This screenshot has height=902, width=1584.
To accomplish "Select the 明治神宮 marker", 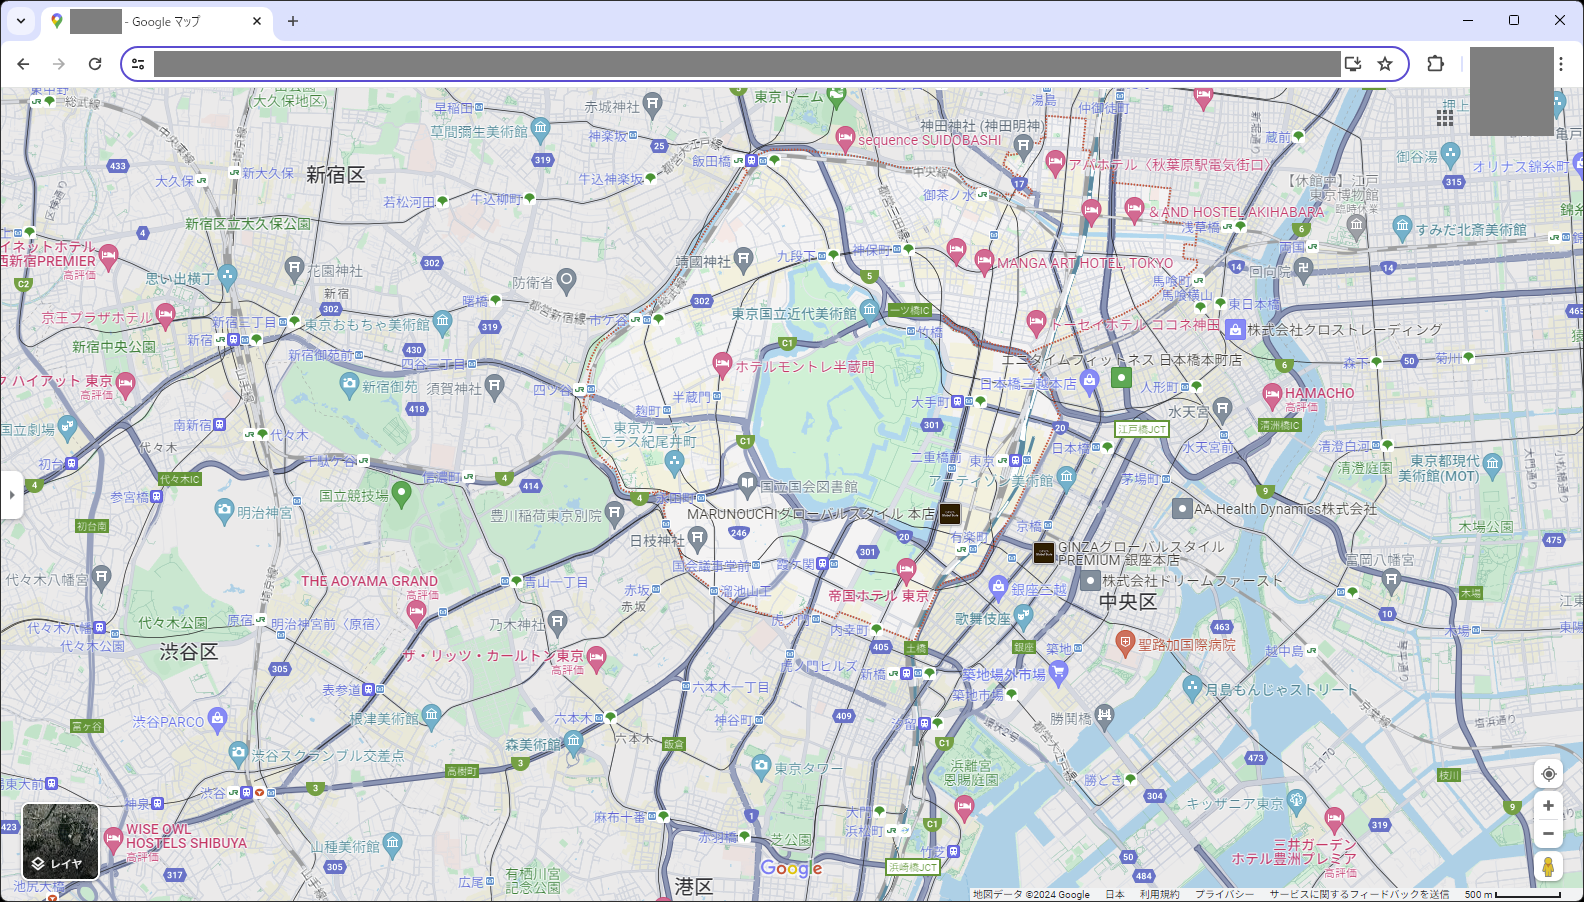I will (x=225, y=511).
